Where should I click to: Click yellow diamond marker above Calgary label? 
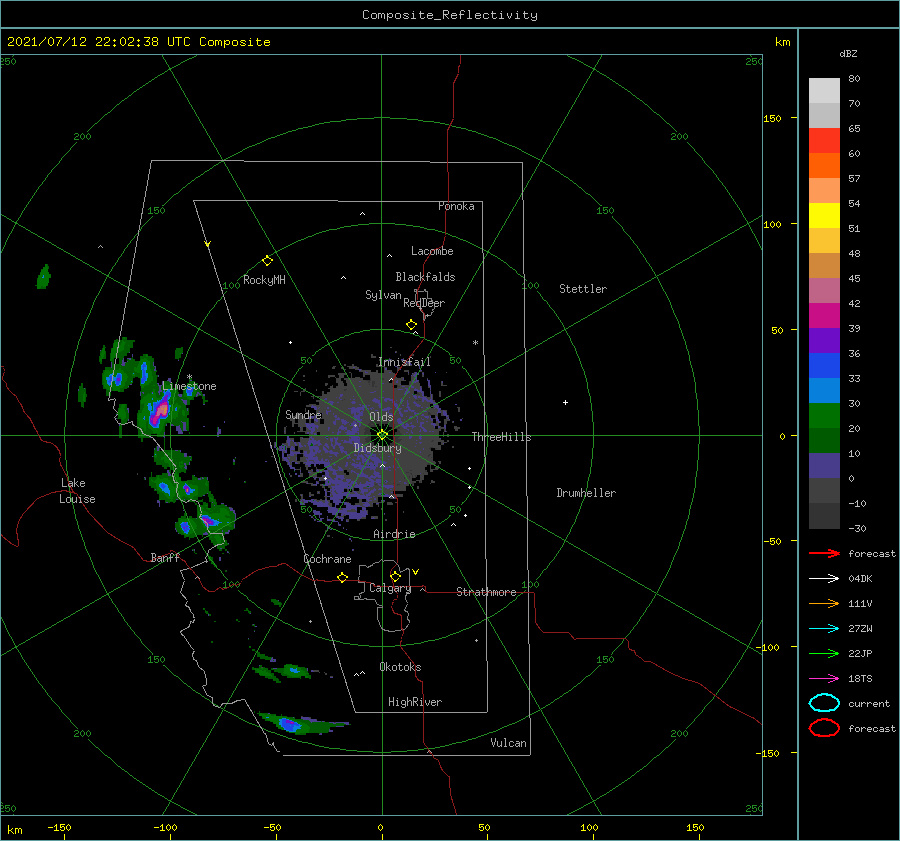[395, 576]
